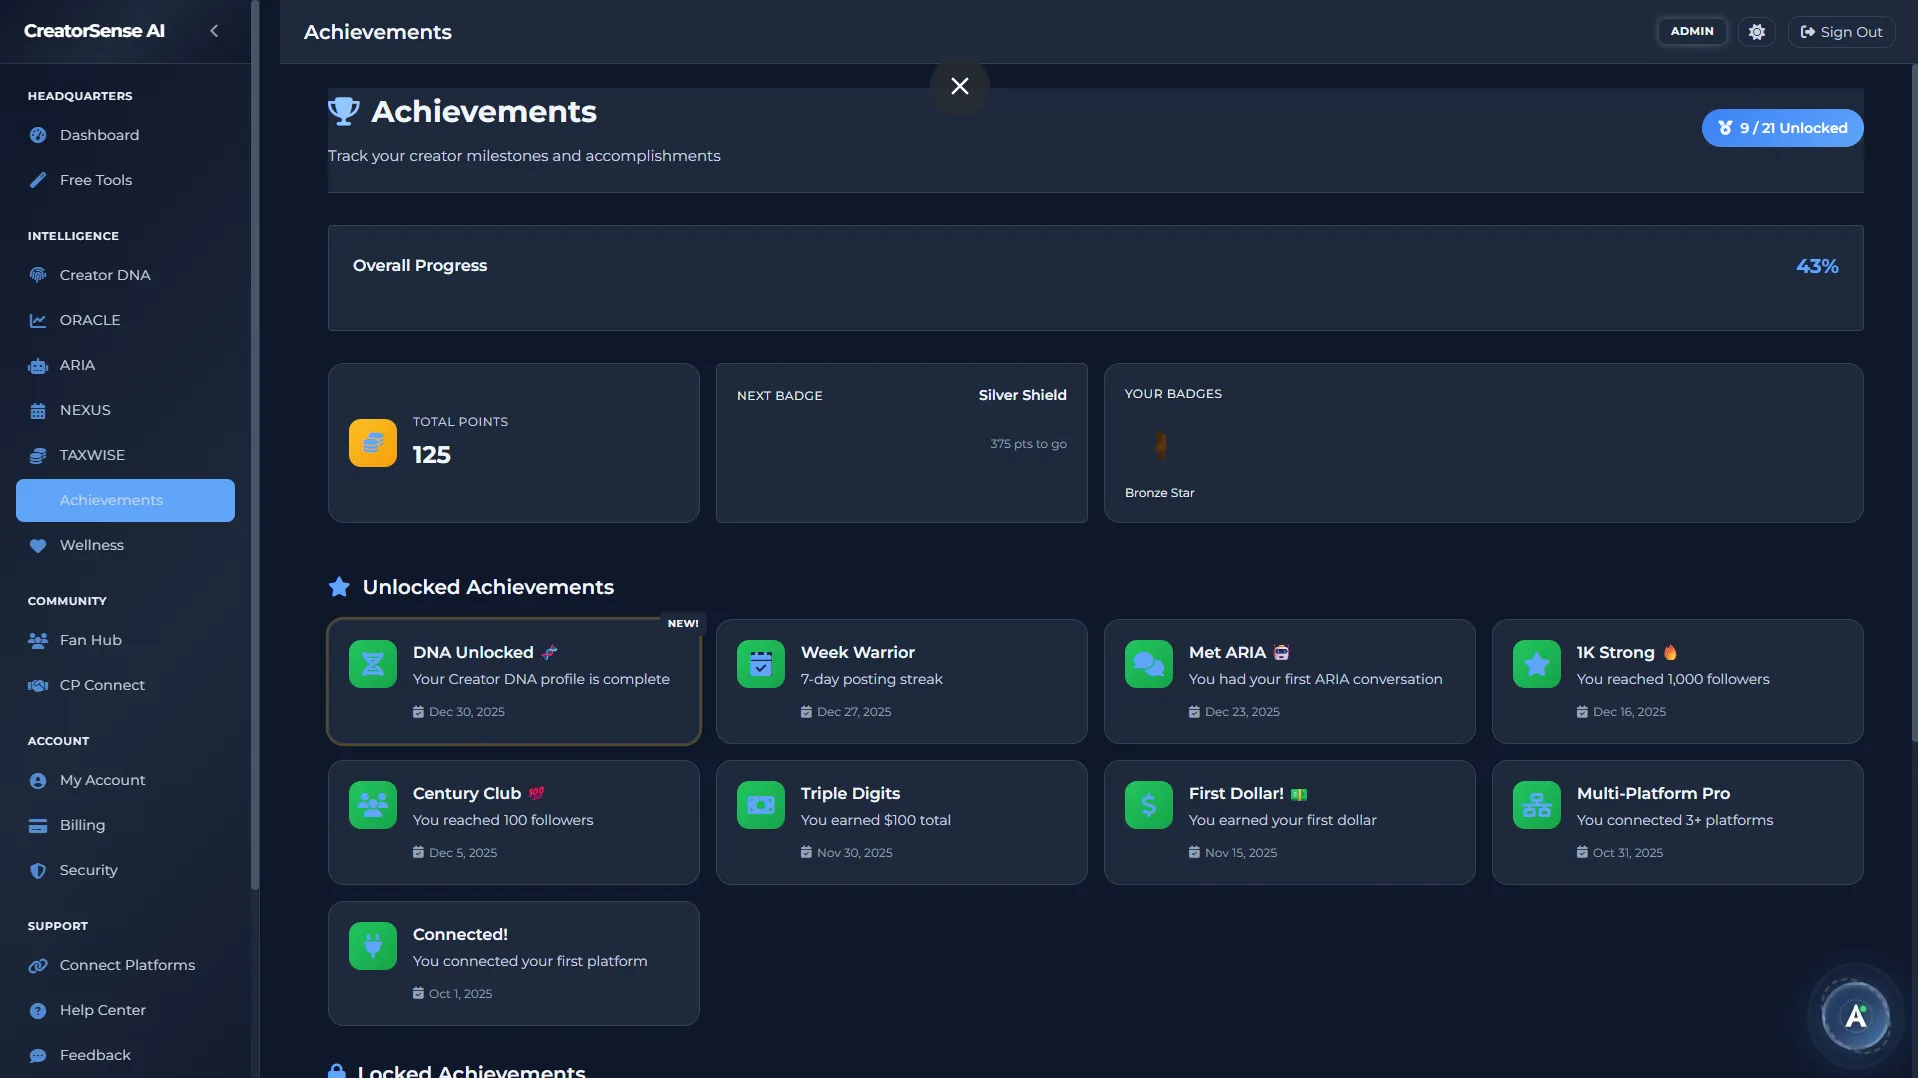
Task: Open NEXUS from the sidebar
Action: [x=84, y=410]
